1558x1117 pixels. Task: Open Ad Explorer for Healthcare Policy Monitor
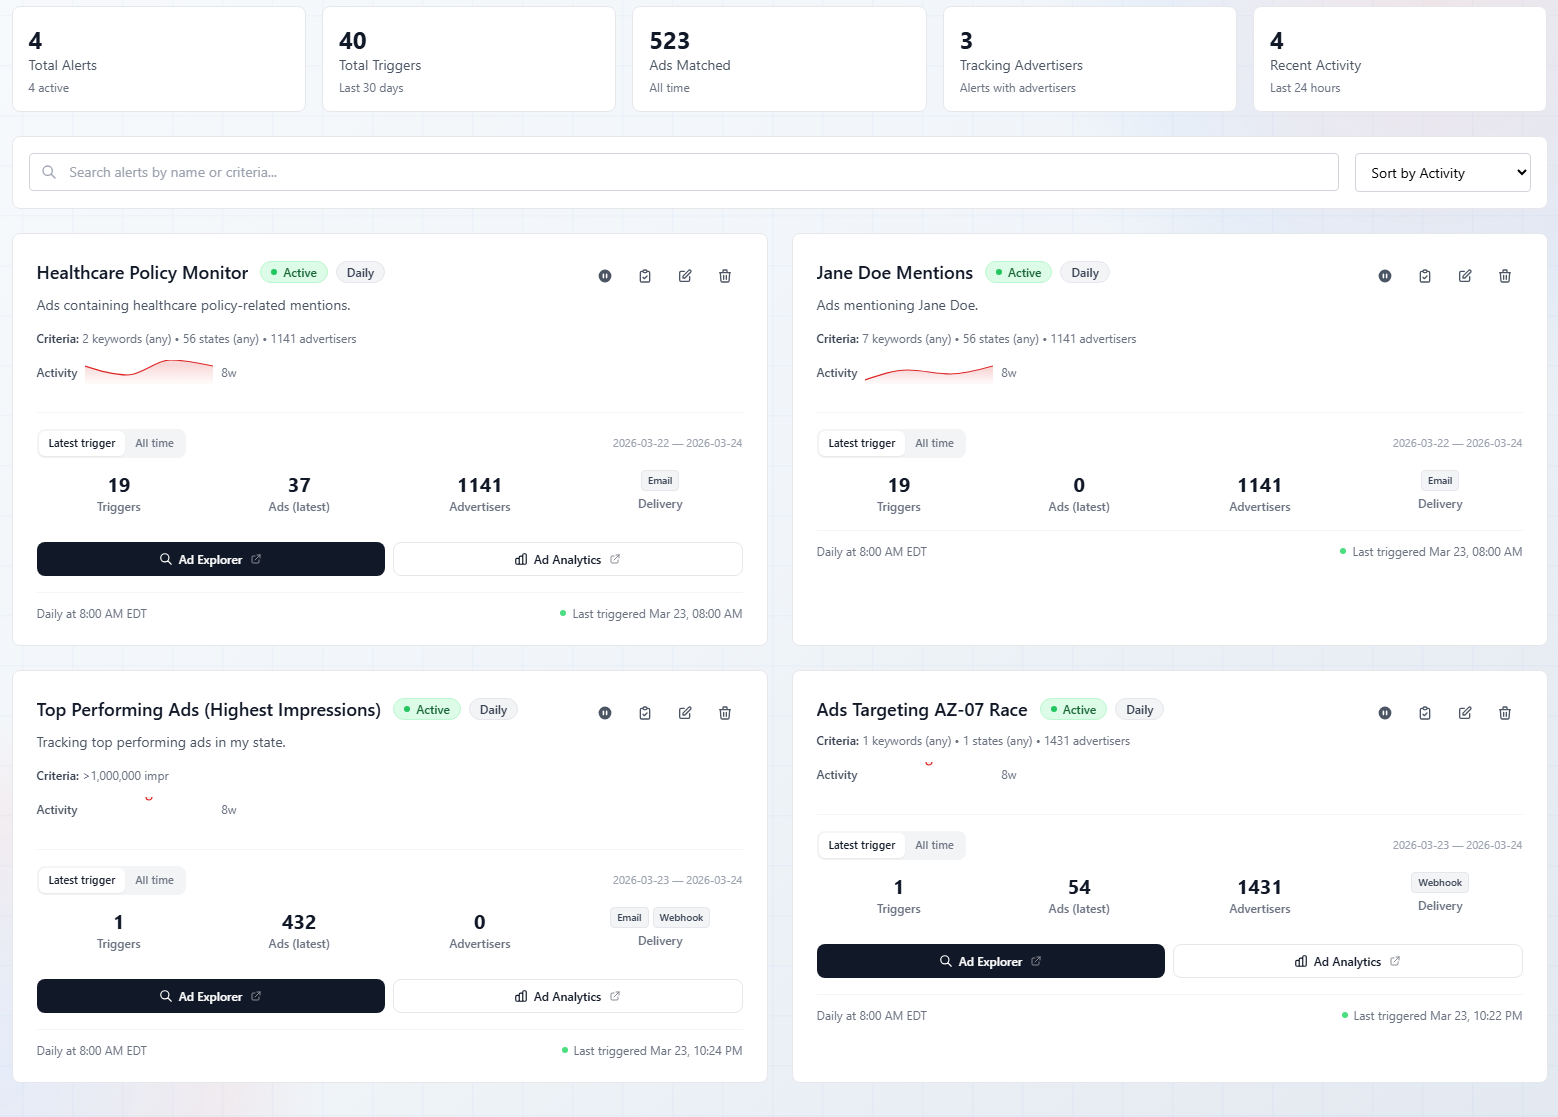coord(210,559)
